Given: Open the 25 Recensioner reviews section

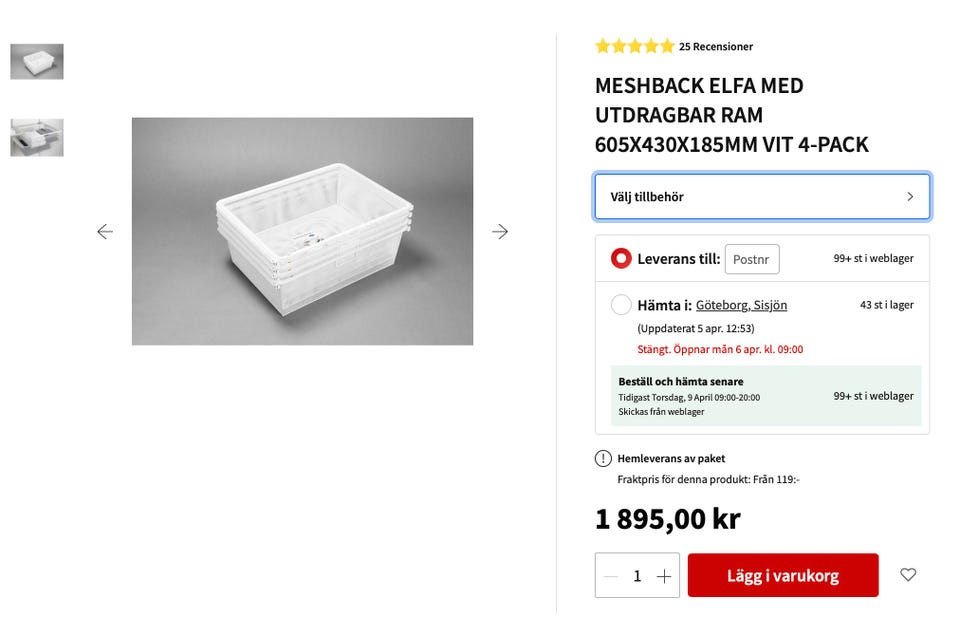Looking at the screenshot, I should point(716,46).
